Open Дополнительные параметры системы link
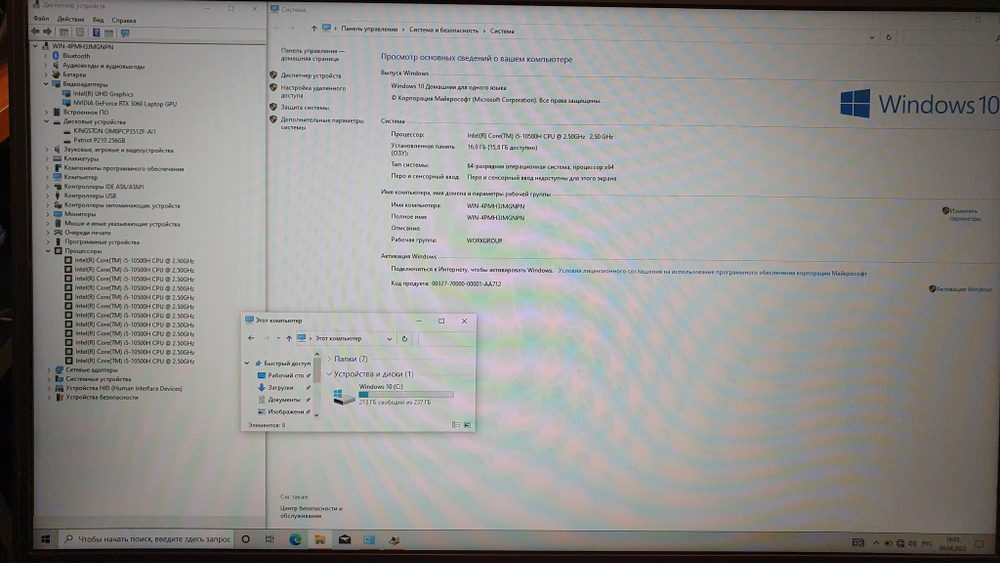Image resolution: width=1000 pixels, height=563 pixels. click(x=322, y=124)
